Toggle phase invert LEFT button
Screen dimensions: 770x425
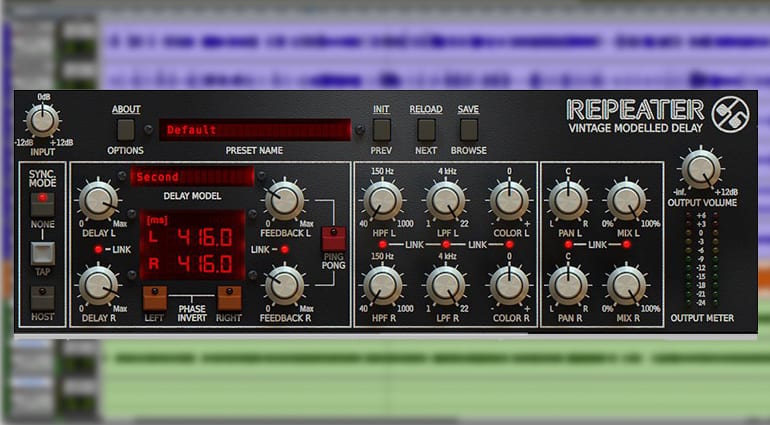155,298
